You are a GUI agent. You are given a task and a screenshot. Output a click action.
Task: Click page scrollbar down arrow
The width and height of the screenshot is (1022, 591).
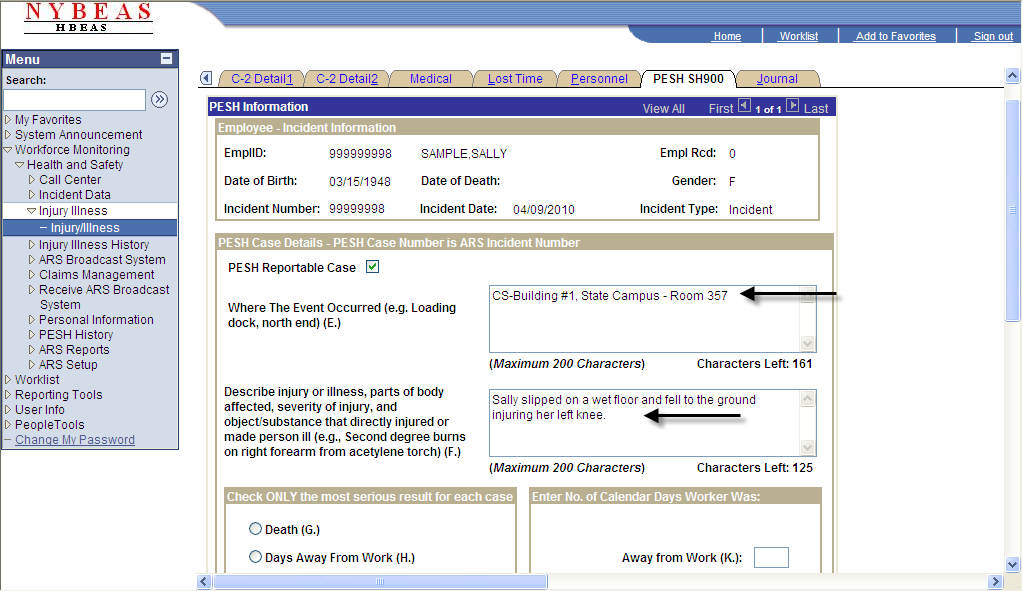[x=1012, y=564]
